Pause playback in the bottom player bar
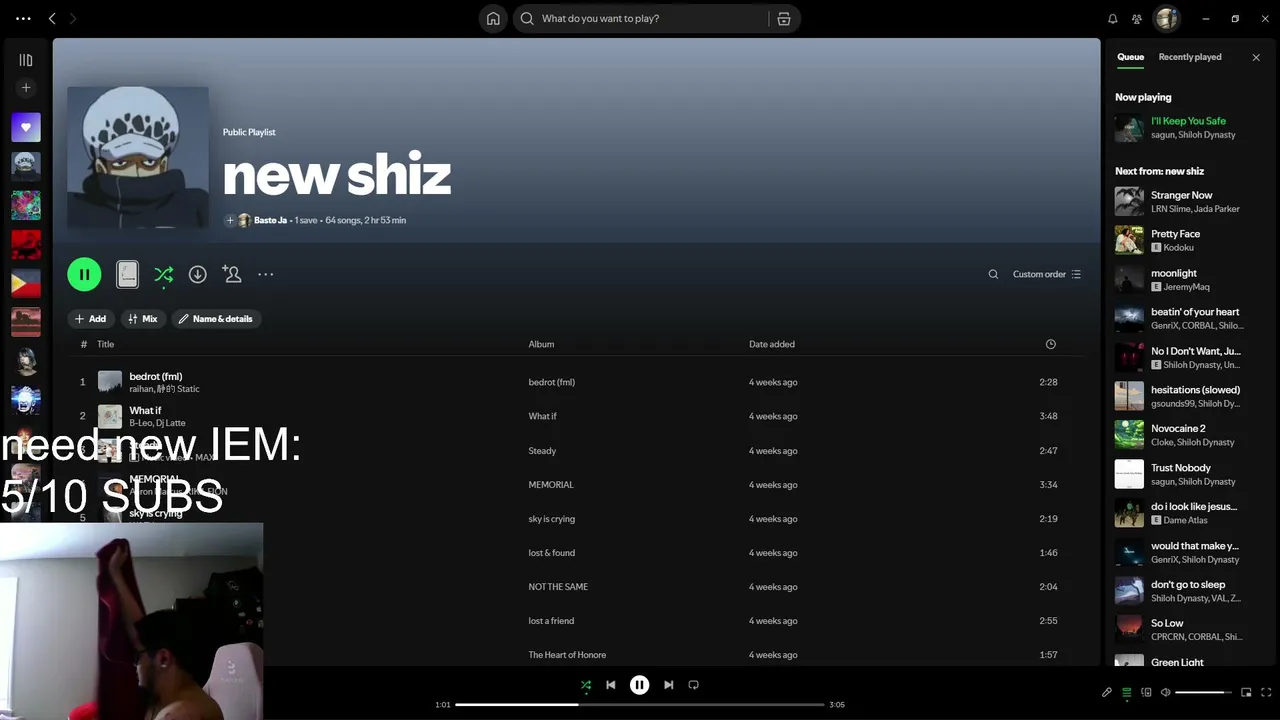 (x=640, y=685)
